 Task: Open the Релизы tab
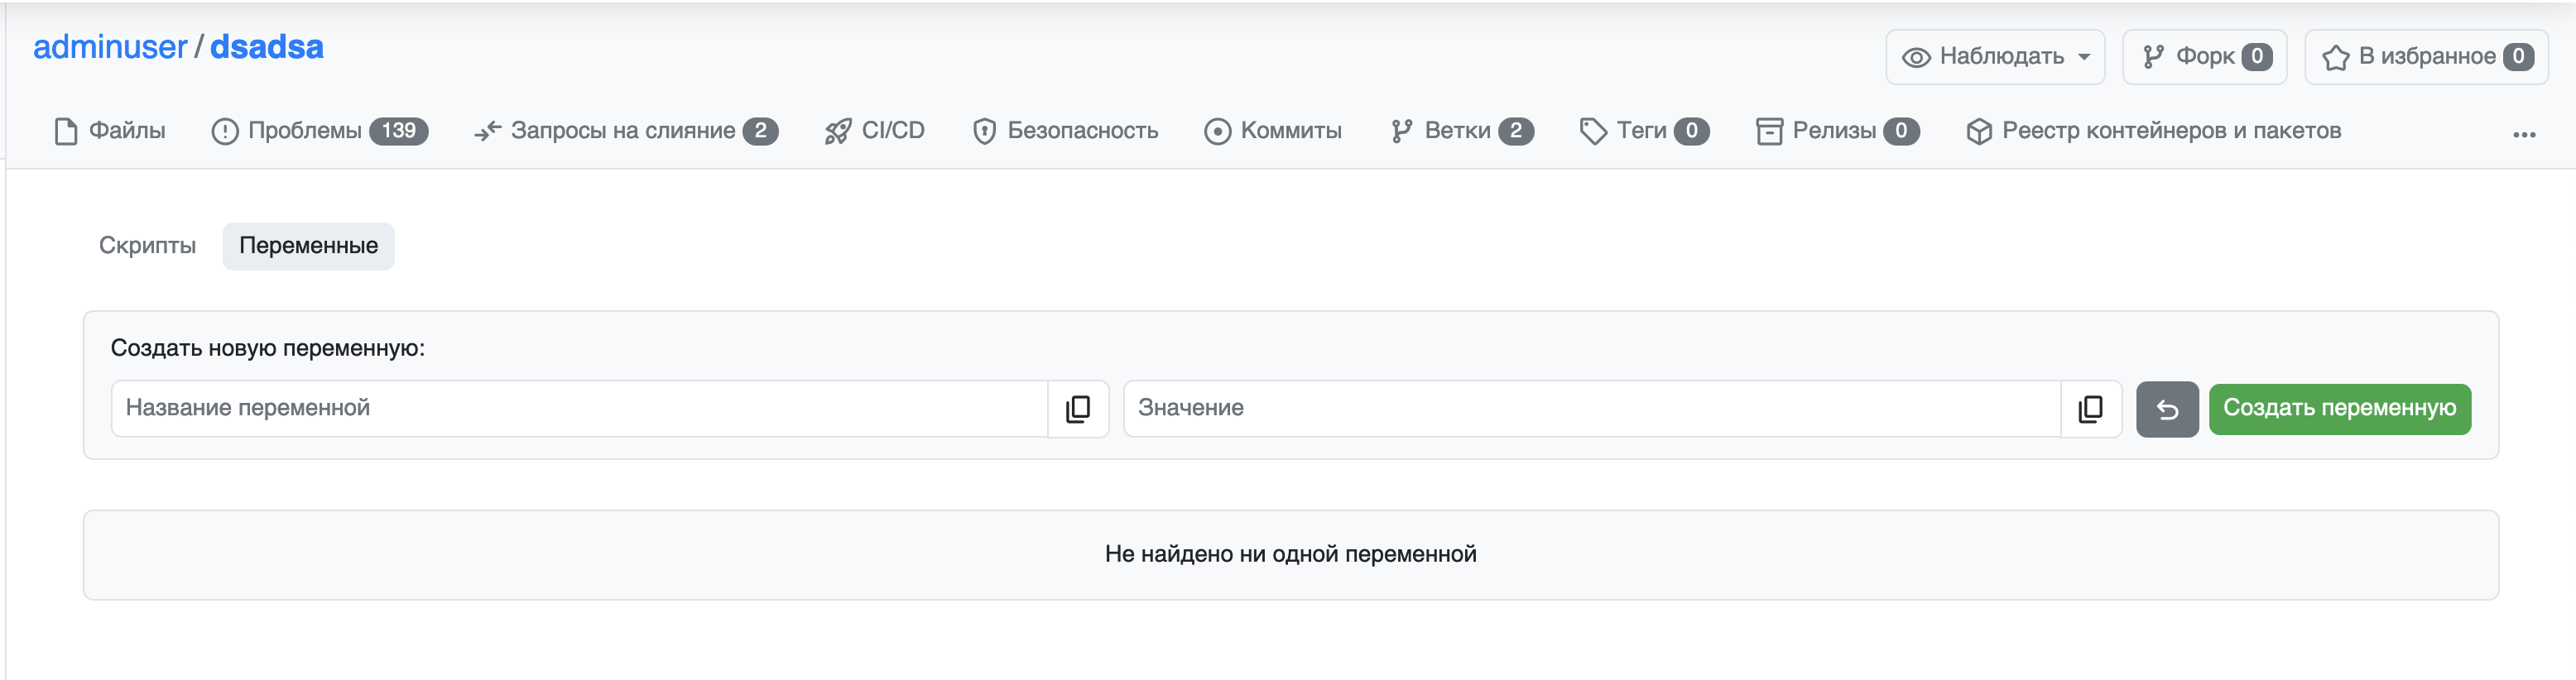[x=1837, y=131]
